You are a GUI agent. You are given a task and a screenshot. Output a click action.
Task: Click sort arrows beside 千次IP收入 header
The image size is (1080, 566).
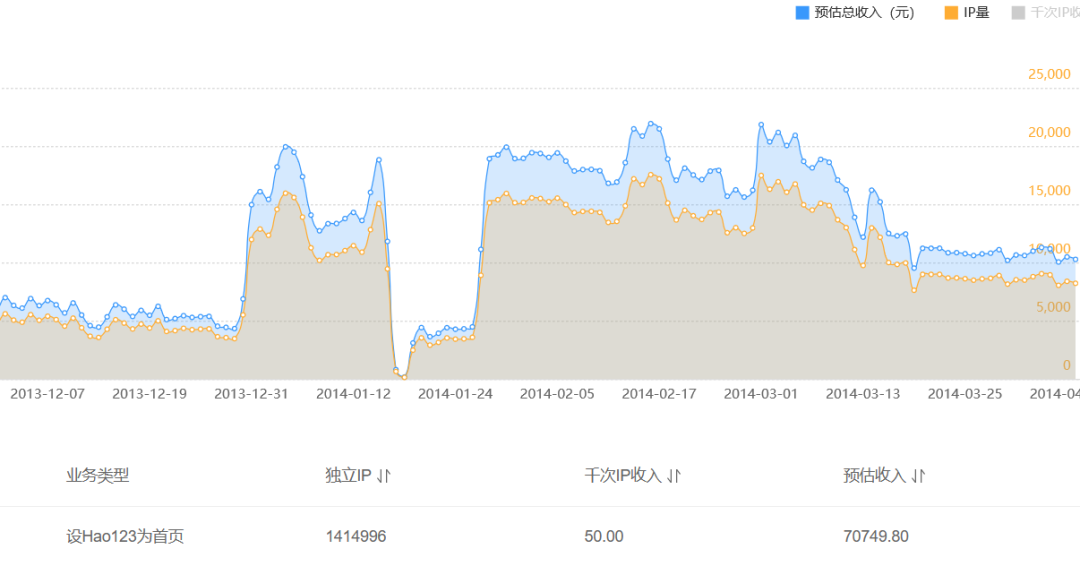674,476
